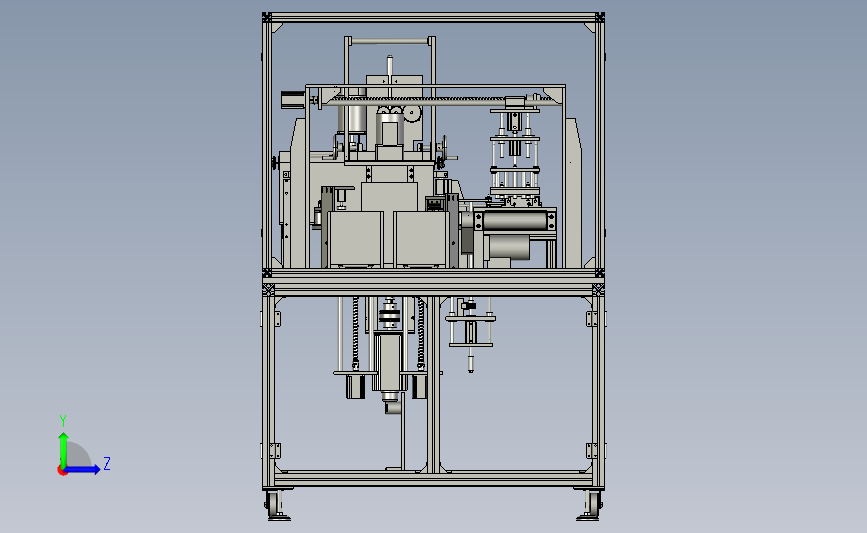Select the right square box above the table

421,239
